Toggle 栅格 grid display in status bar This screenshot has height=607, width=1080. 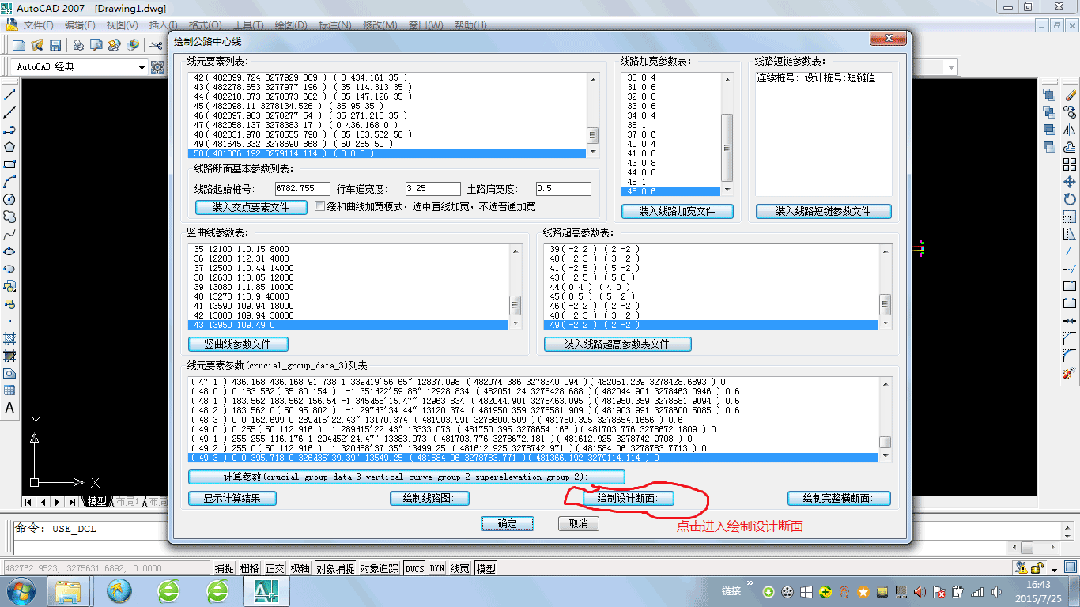coord(249,568)
